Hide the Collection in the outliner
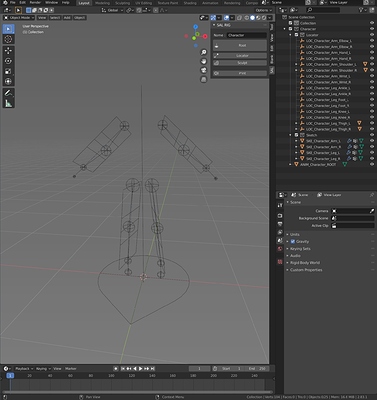The image size is (377, 400). (372, 23)
